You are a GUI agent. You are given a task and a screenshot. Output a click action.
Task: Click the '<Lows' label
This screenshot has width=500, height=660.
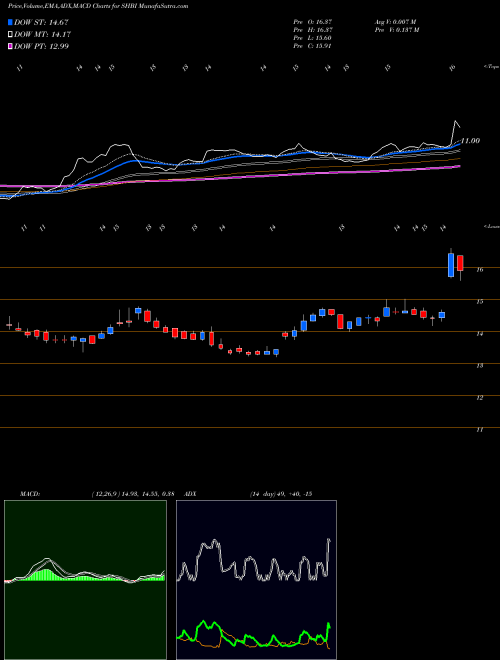491,226
